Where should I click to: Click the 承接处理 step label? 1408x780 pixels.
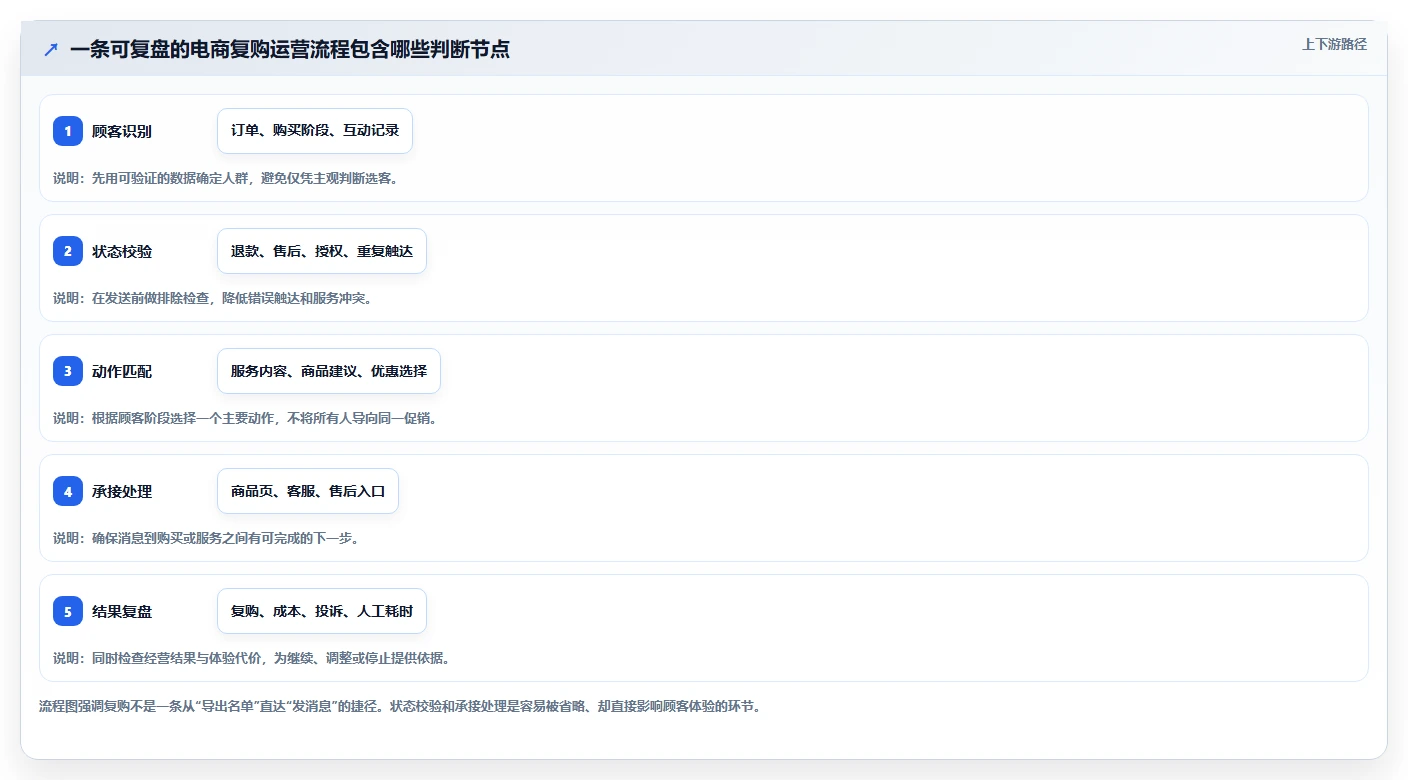pos(122,491)
